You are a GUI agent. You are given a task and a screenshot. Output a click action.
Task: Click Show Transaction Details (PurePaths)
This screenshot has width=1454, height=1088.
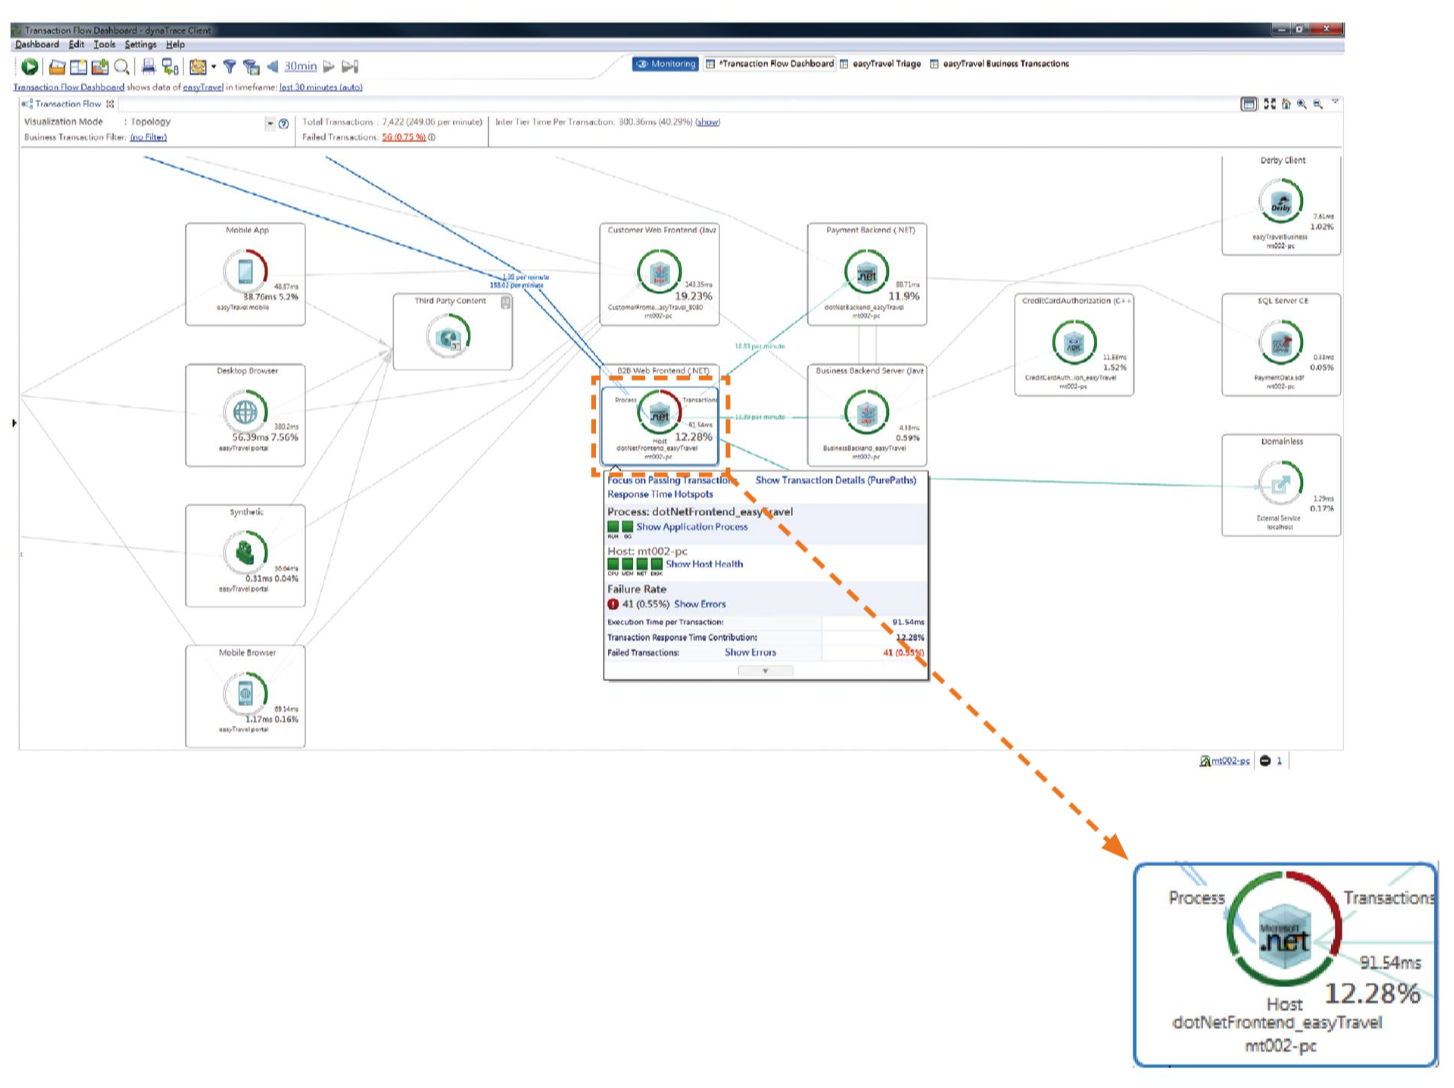click(836, 481)
